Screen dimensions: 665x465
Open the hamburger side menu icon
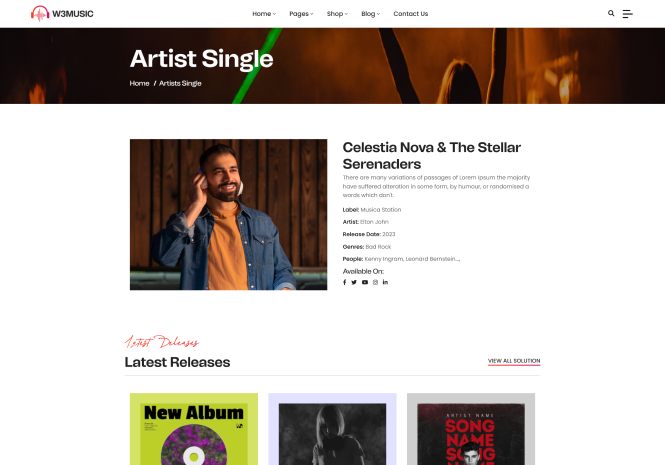627,14
